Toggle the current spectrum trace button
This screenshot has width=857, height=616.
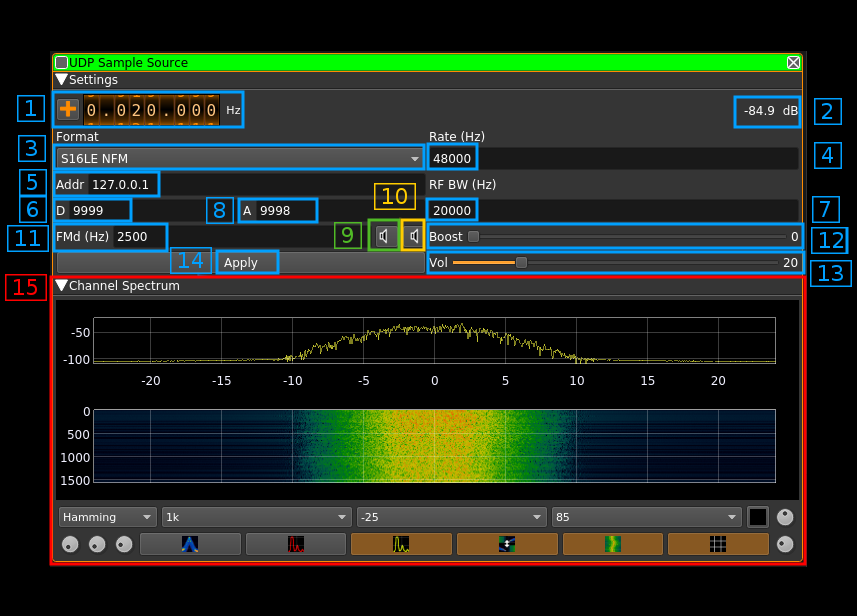click(x=401, y=544)
